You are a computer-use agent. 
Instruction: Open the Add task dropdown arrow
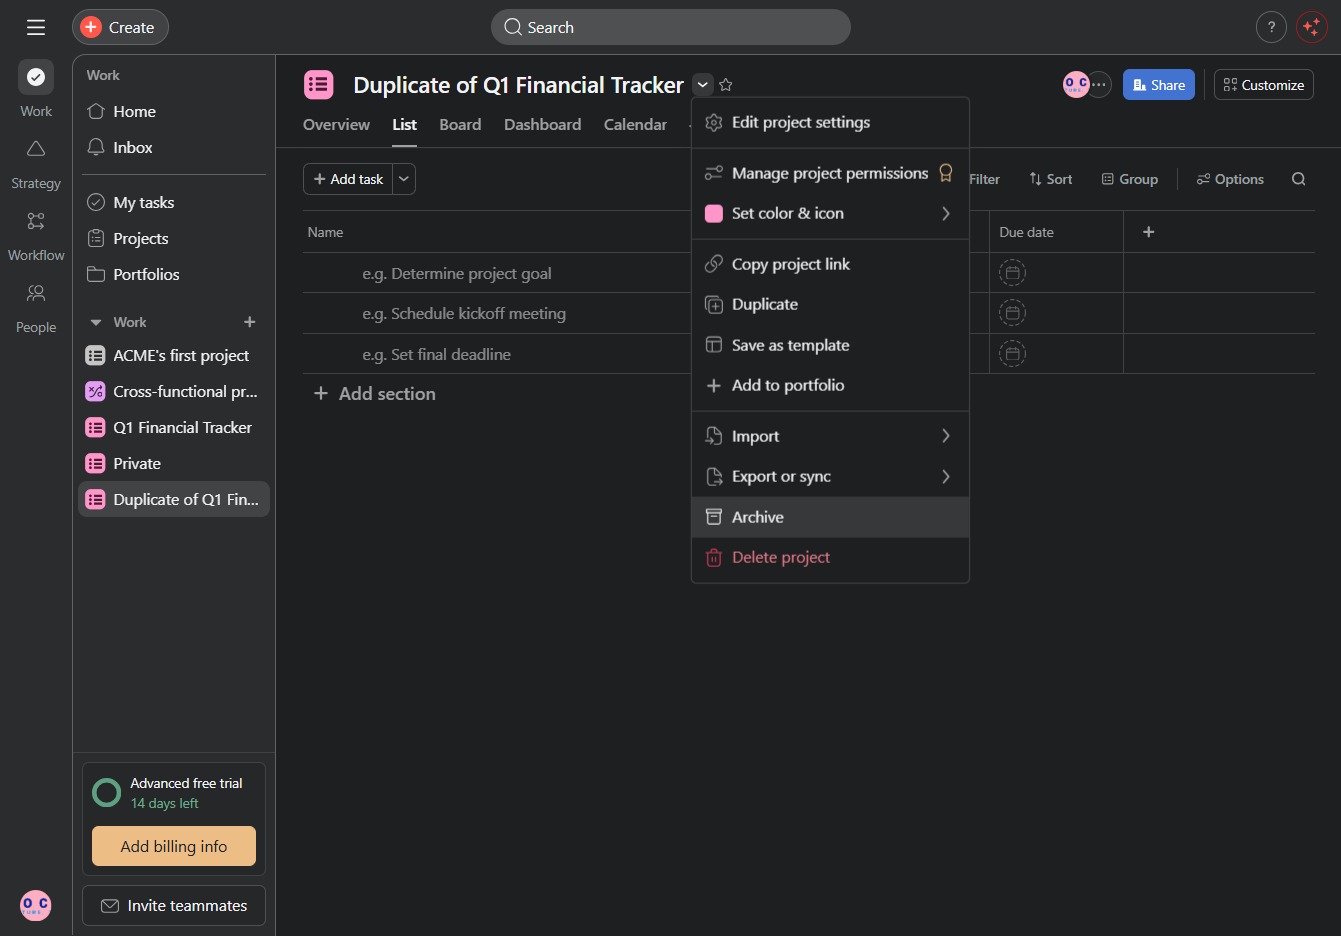(404, 179)
